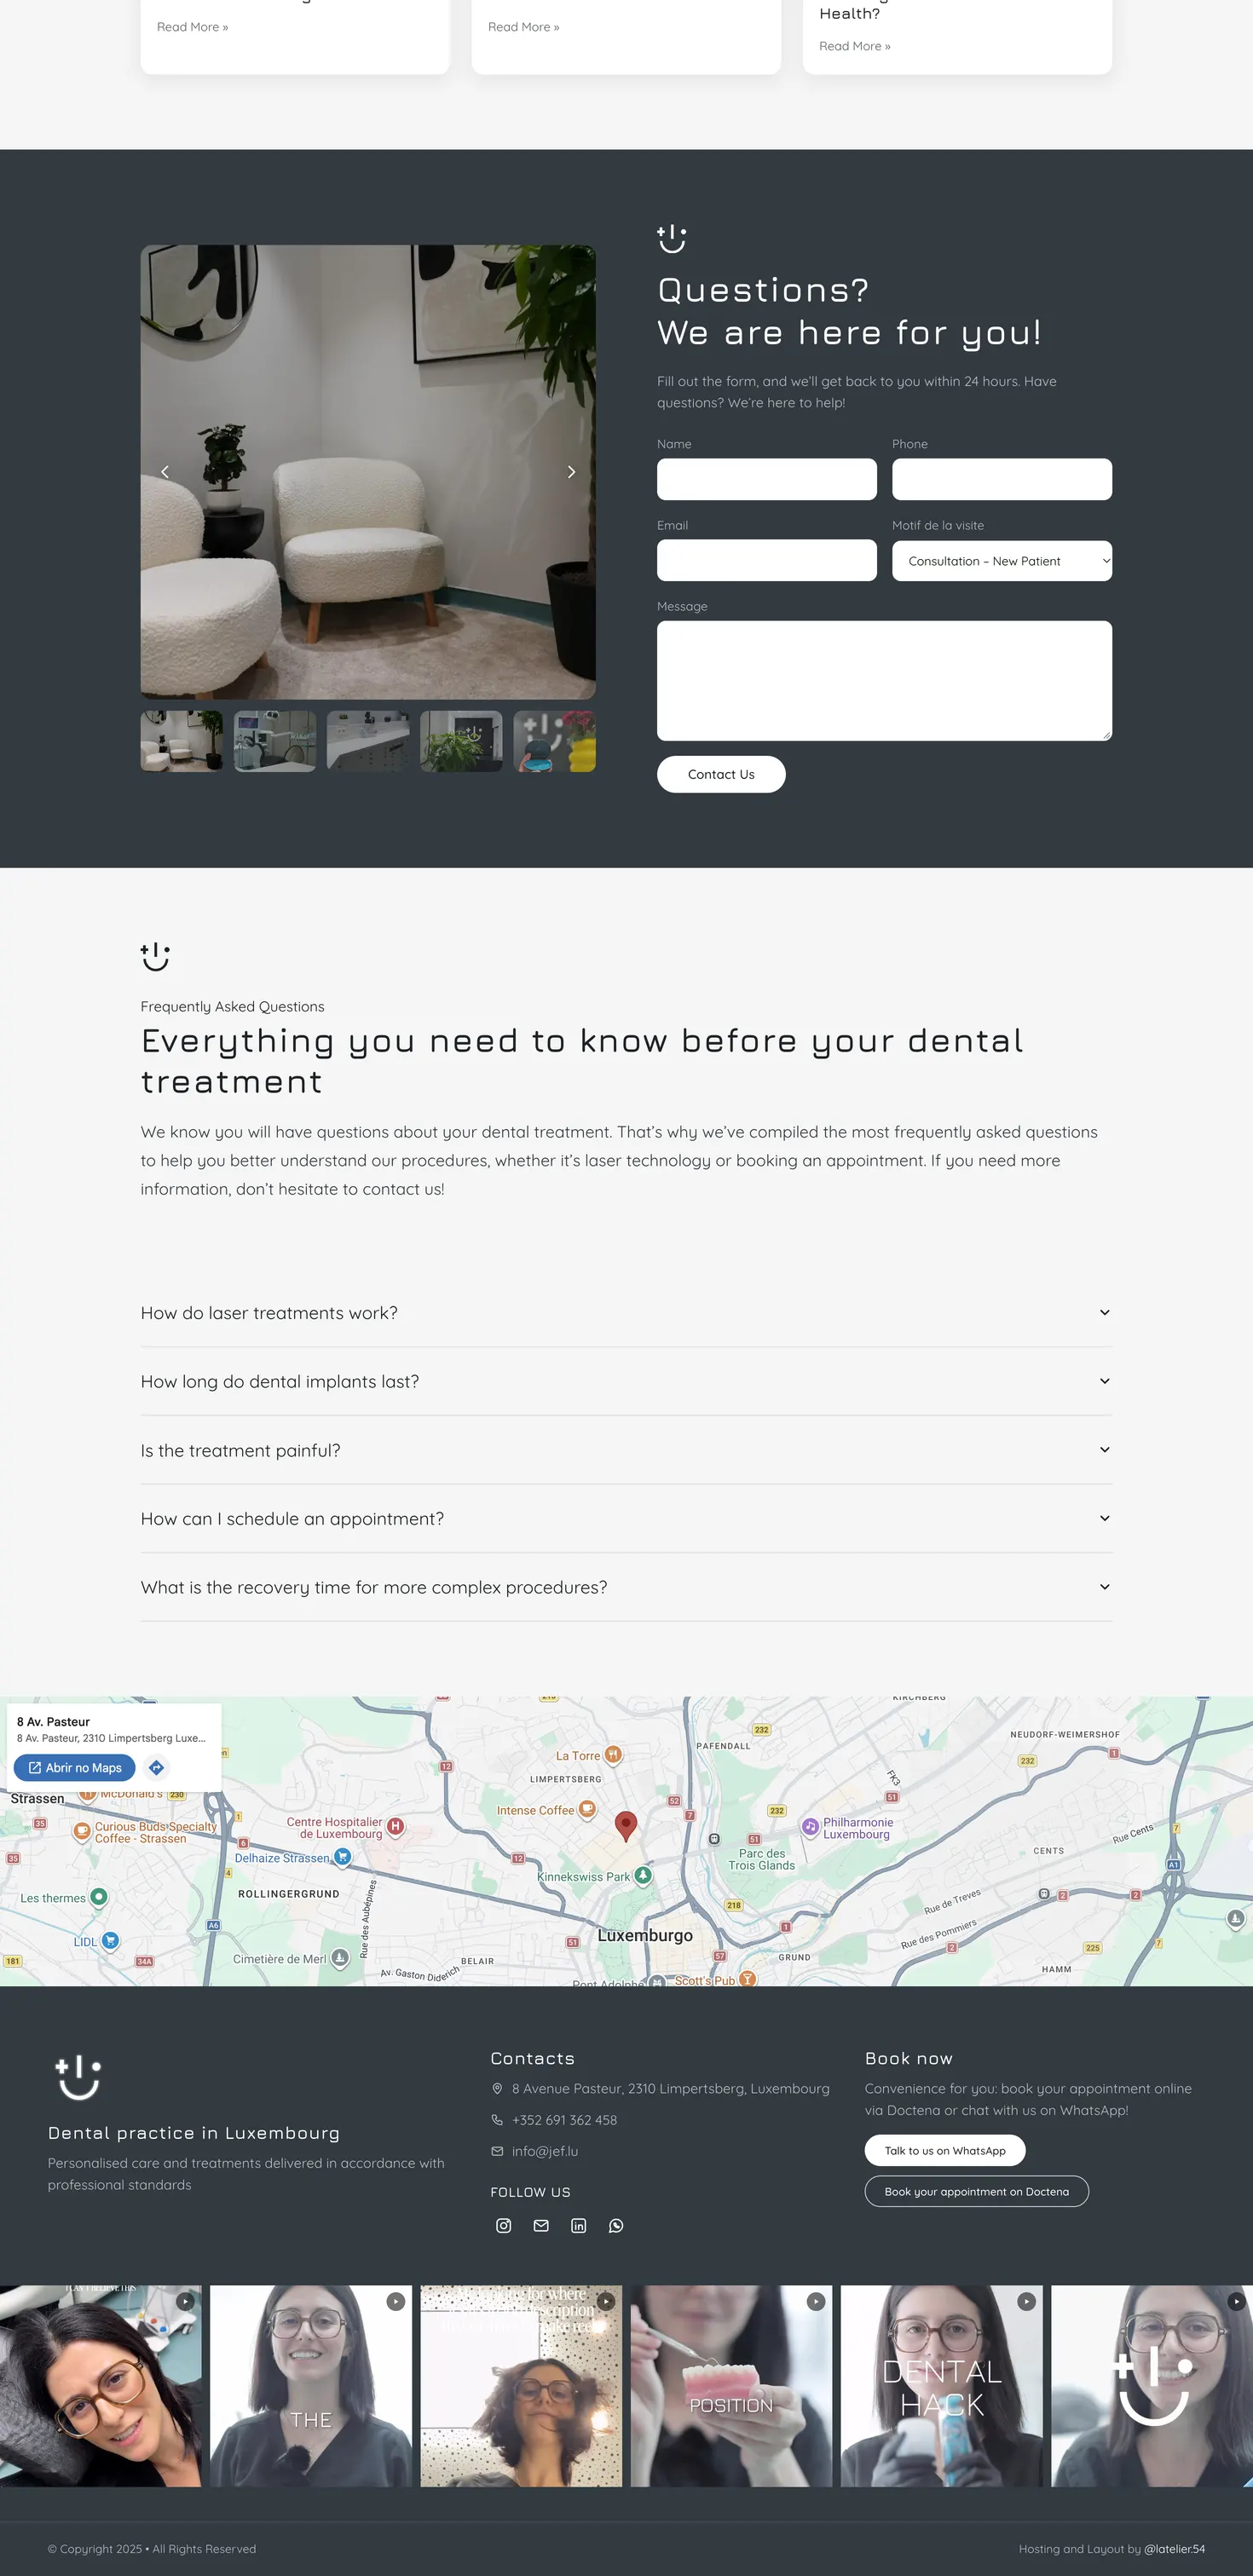Click the Philharmonie Luxembourg map marker
The width and height of the screenshot is (1253, 2576).
(810, 1826)
